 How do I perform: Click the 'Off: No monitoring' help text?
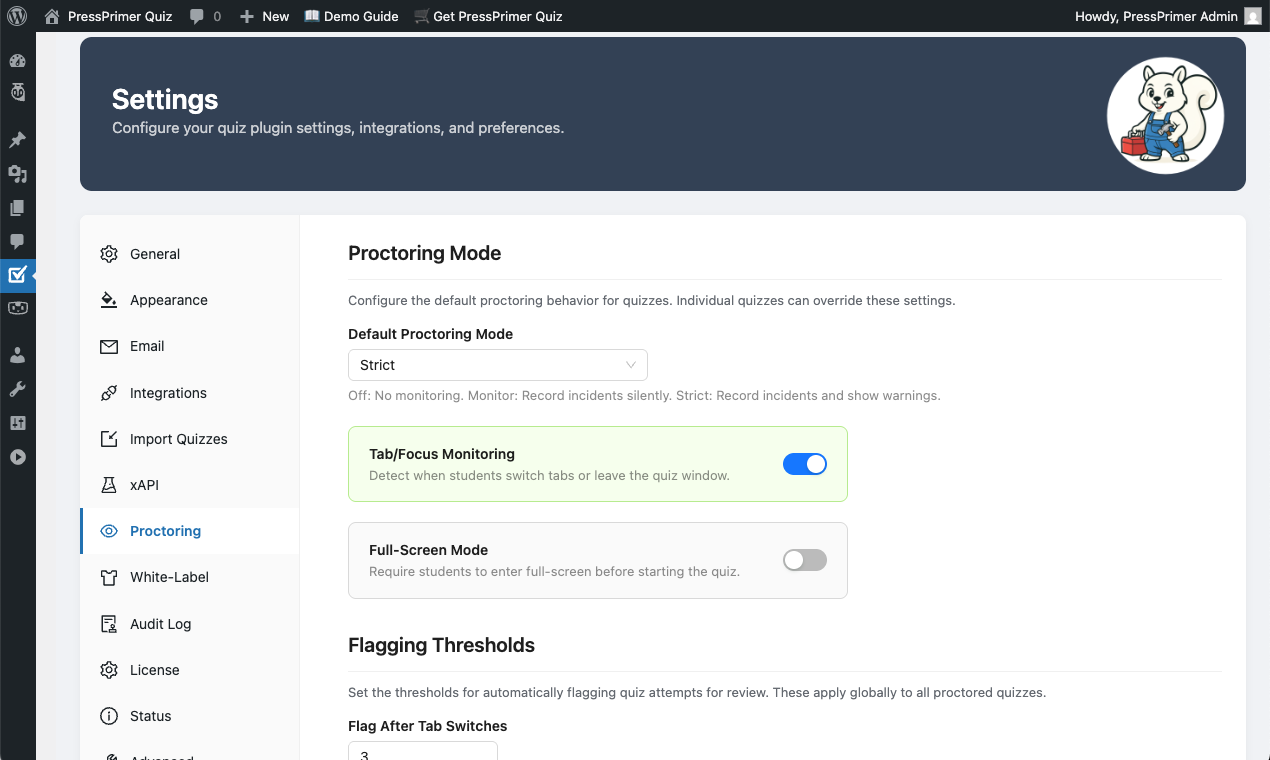coord(644,395)
